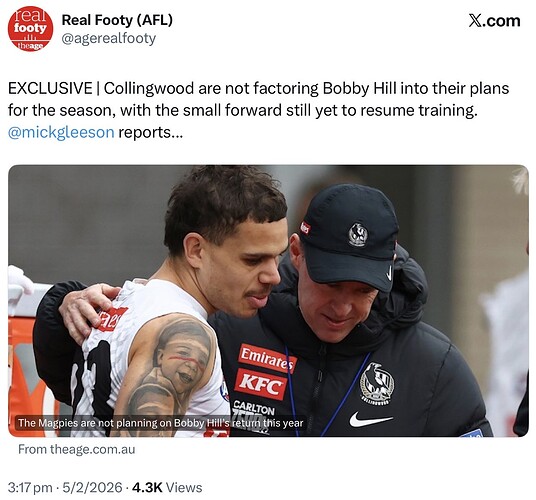Screen dimensions: 536x500
Task: Click the Emirates sponsor logo on the jacket
Action: pyautogui.click(x=267, y=359)
